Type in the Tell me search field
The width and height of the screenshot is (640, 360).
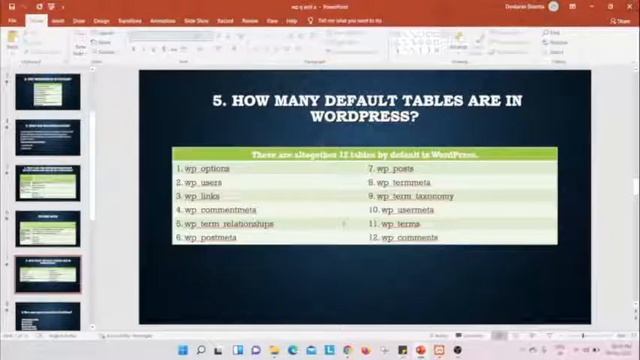click(x=350, y=21)
